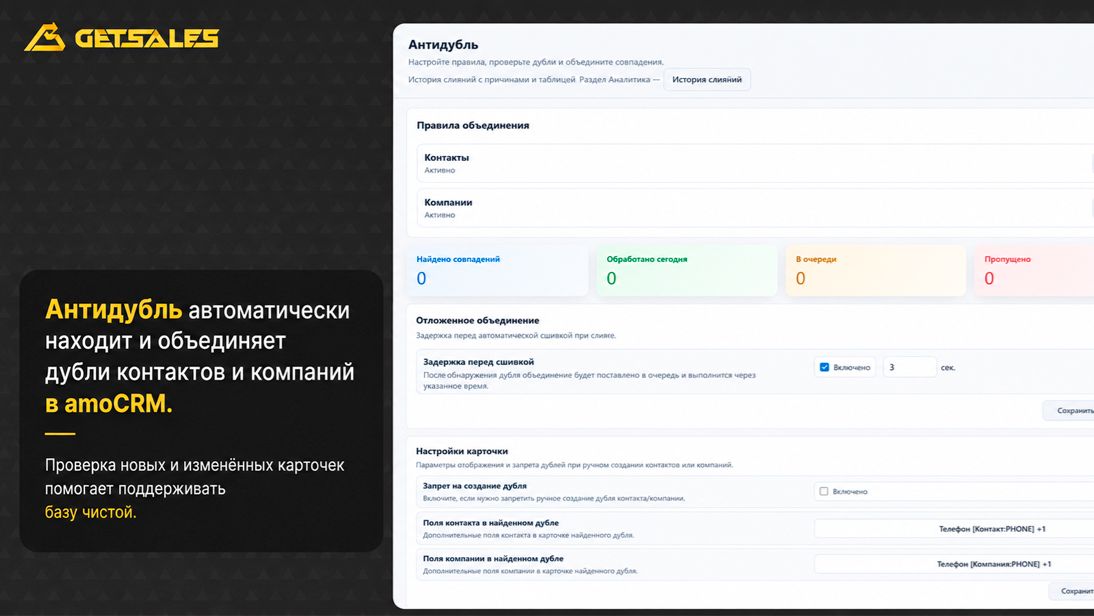Open the Компании merge rule row
The height and width of the screenshot is (616, 1094).
tap(755, 208)
